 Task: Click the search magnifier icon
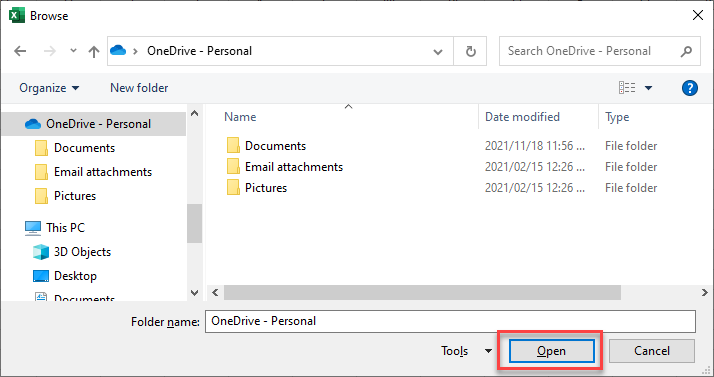[686, 51]
